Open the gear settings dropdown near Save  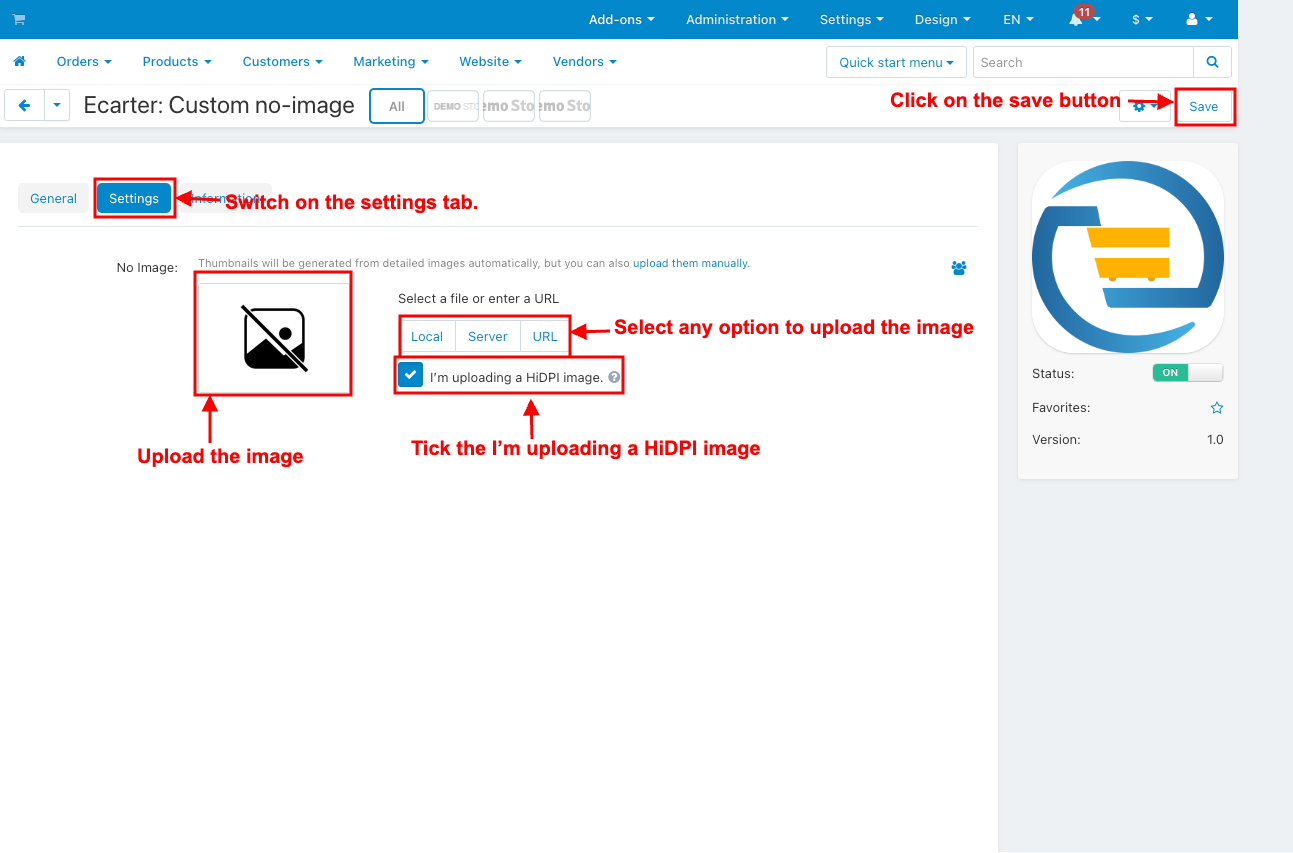(x=1144, y=107)
